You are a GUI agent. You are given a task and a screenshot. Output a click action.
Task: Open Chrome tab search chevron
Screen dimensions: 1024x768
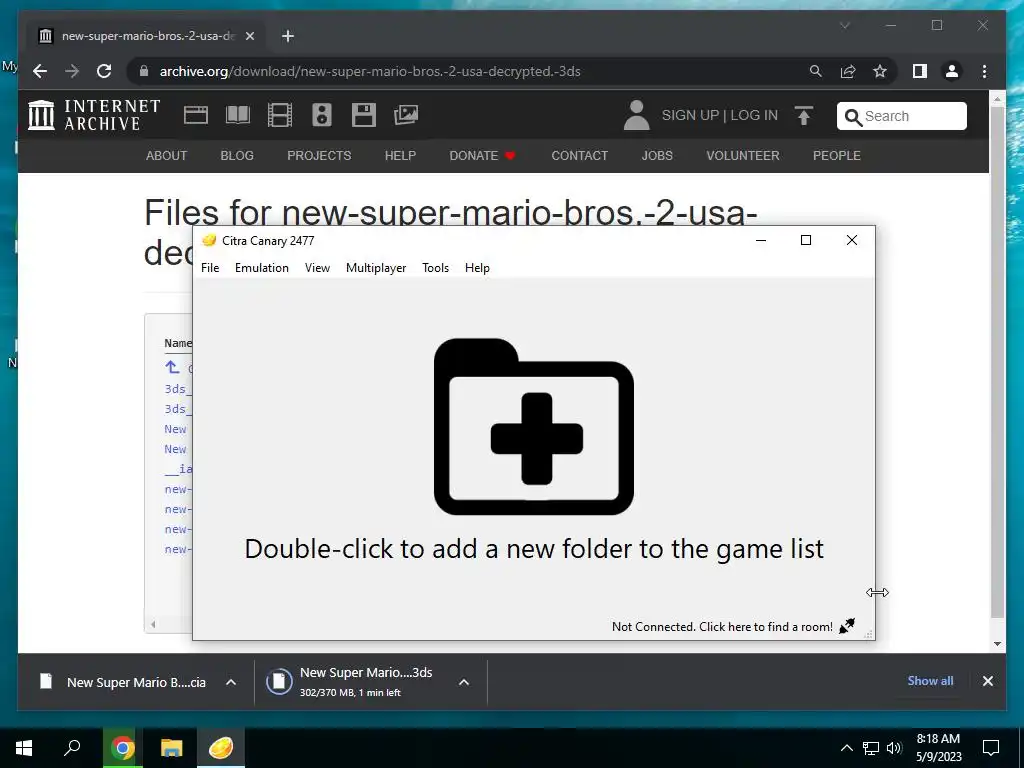pyautogui.click(x=844, y=25)
